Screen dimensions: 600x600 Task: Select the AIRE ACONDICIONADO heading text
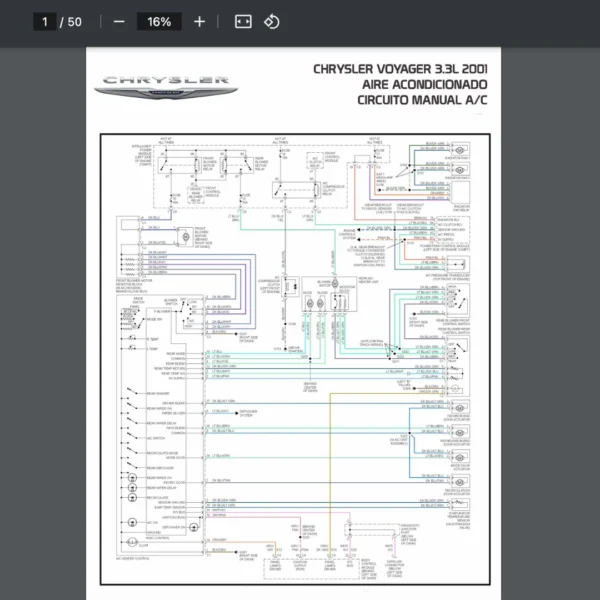(x=426, y=85)
